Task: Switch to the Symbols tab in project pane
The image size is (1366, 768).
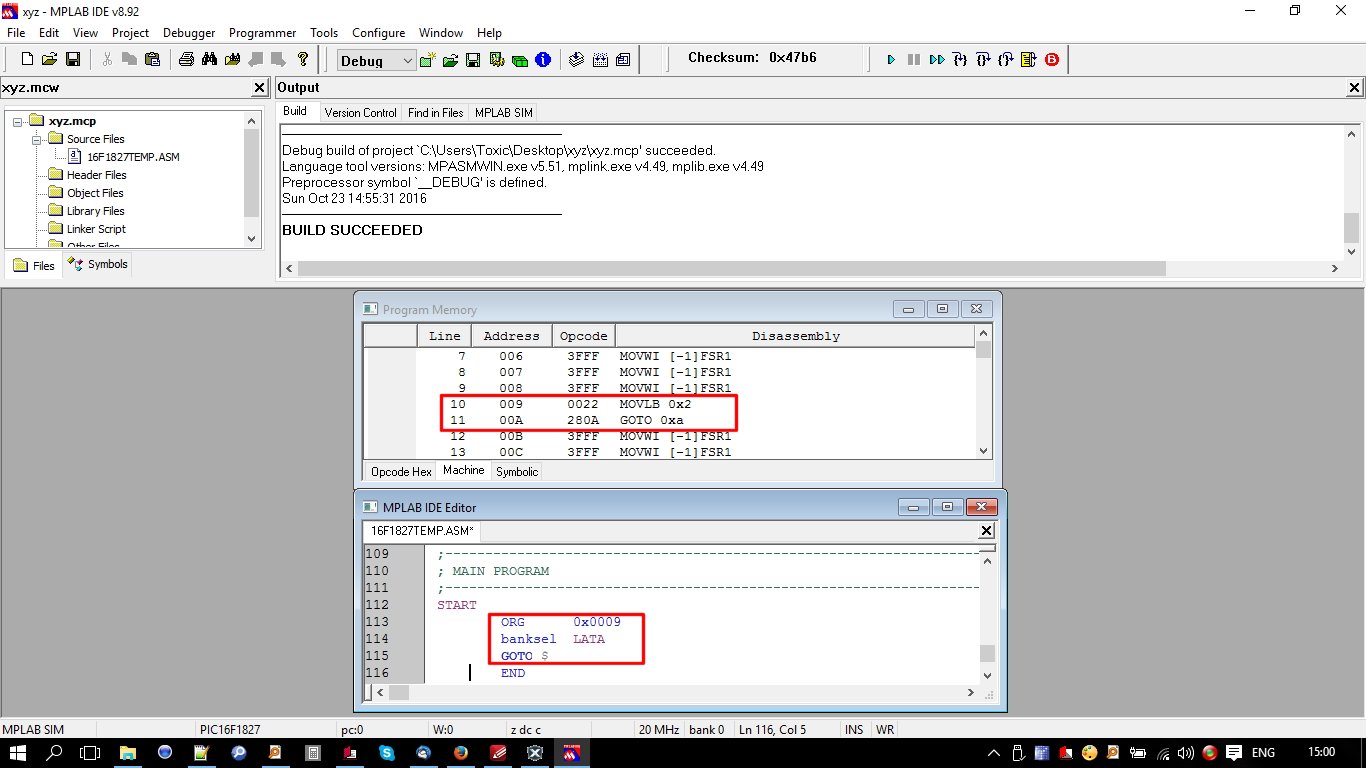Action: [98, 264]
